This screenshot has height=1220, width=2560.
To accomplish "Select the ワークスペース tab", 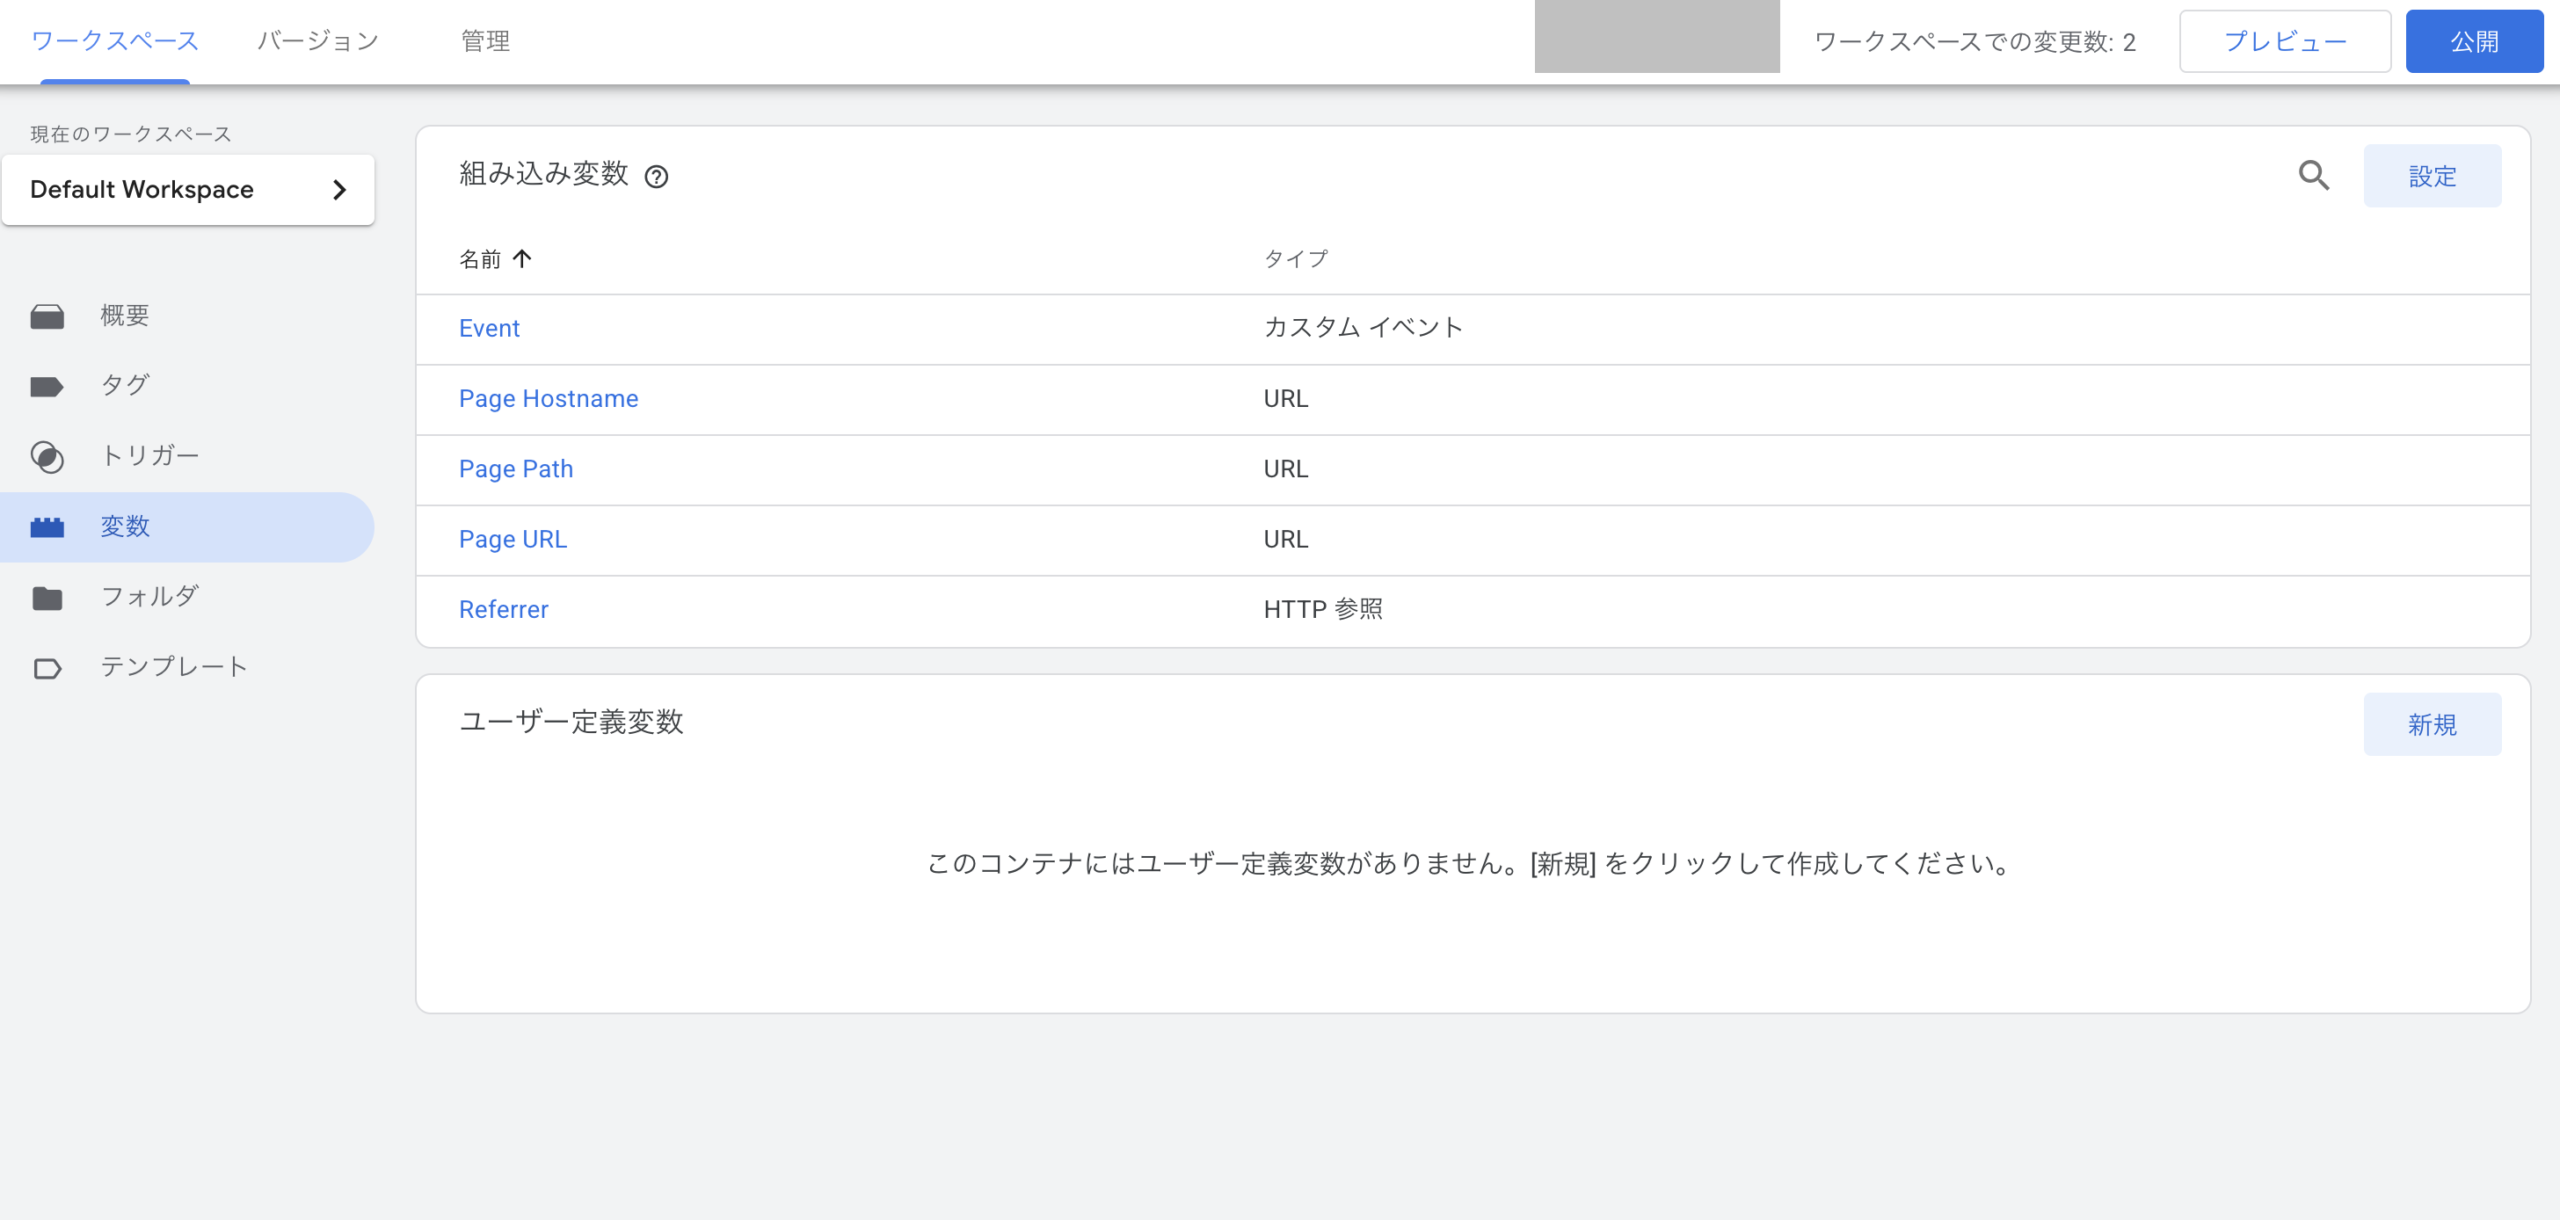I will tap(115, 41).
